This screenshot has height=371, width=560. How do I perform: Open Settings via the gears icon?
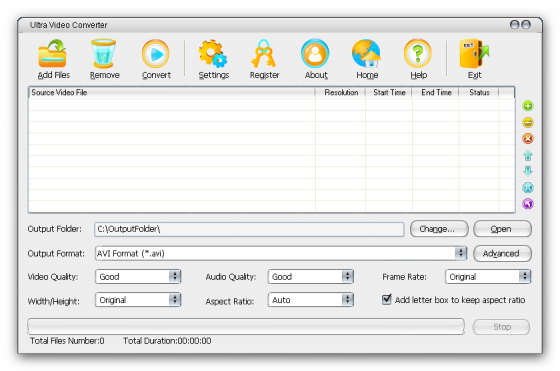[213, 54]
